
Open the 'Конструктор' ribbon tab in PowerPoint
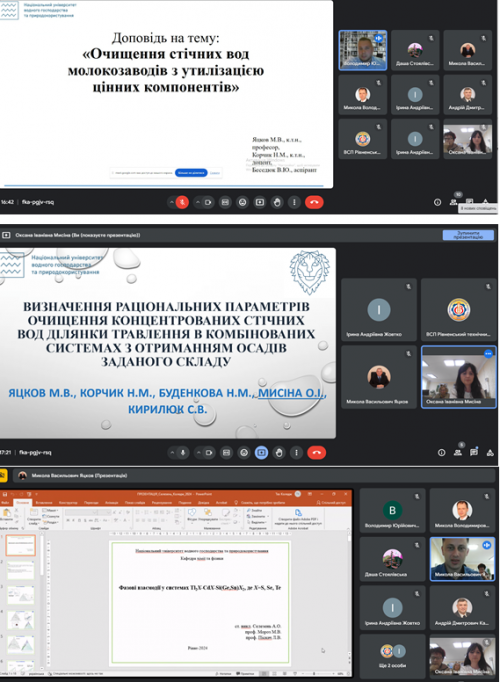point(68,502)
